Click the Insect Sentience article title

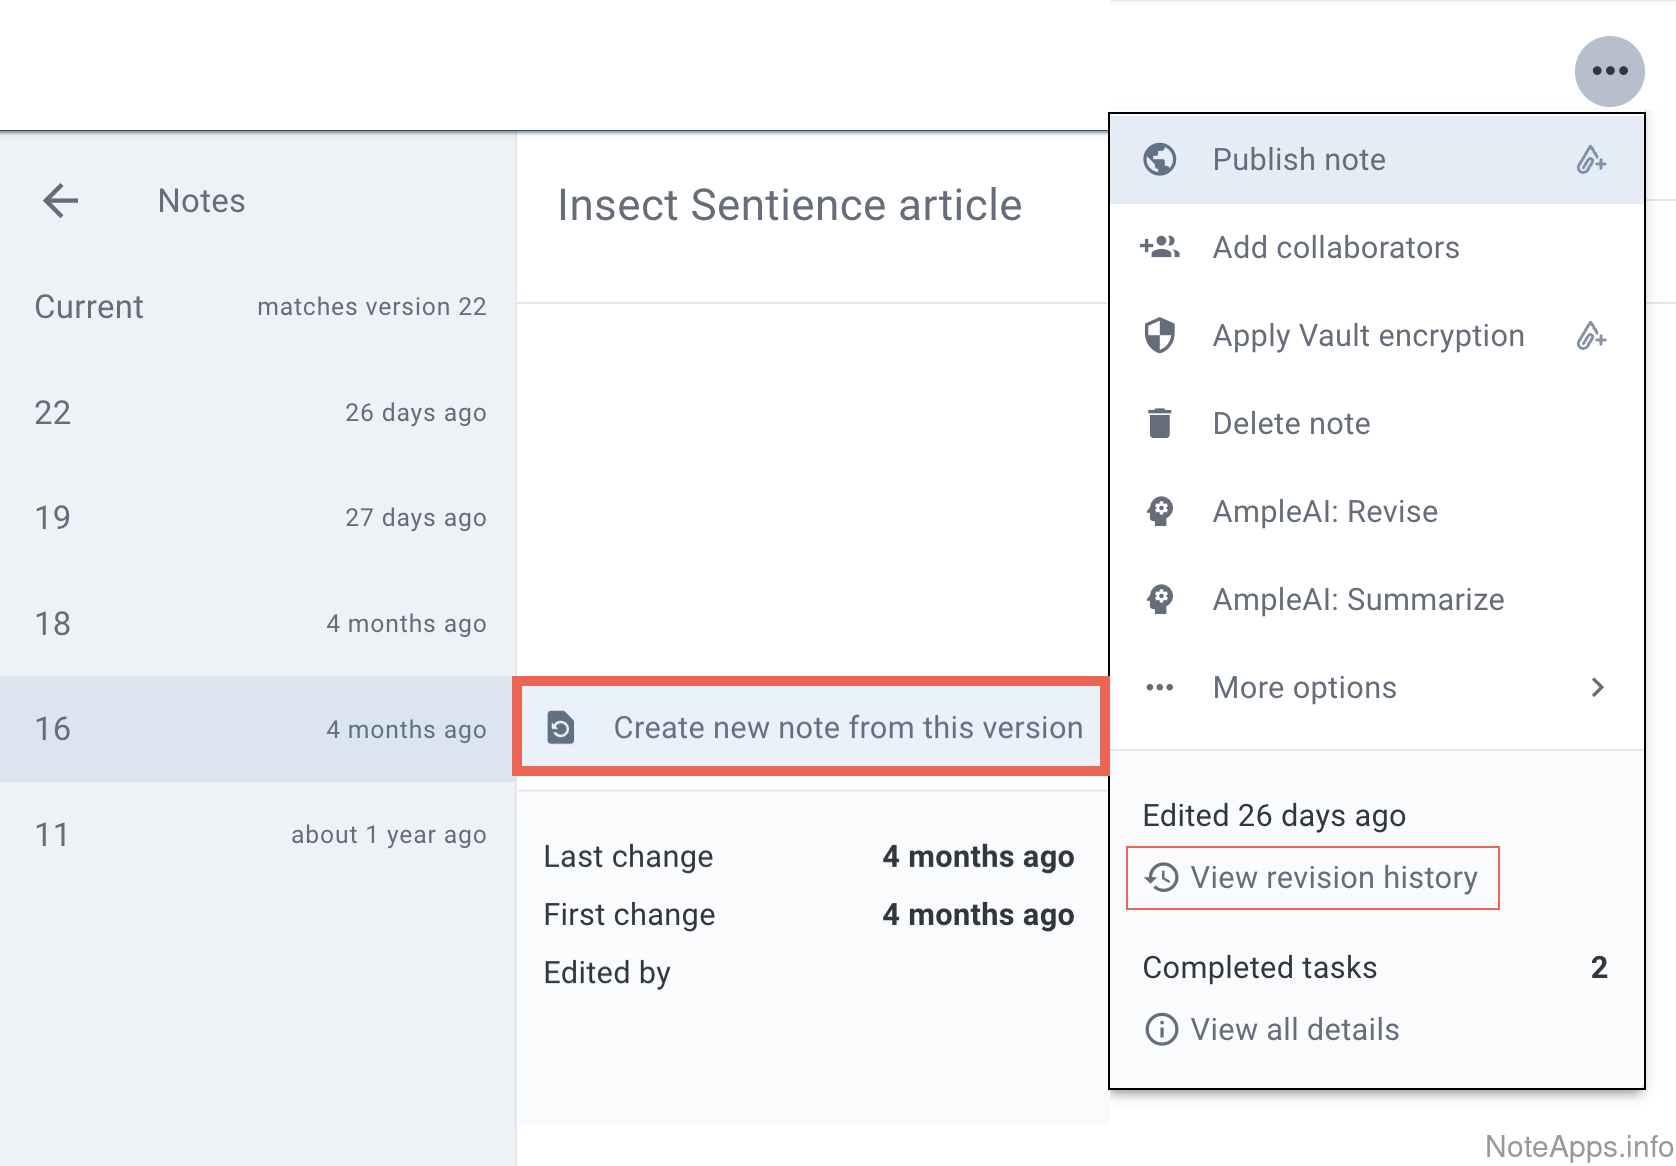[789, 205]
